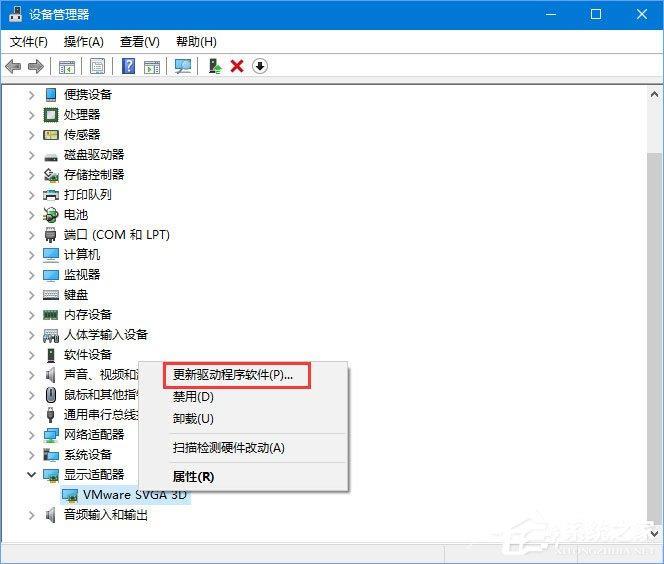Select the 内存设备 tree label
This screenshot has width=664, height=564.
88,315
